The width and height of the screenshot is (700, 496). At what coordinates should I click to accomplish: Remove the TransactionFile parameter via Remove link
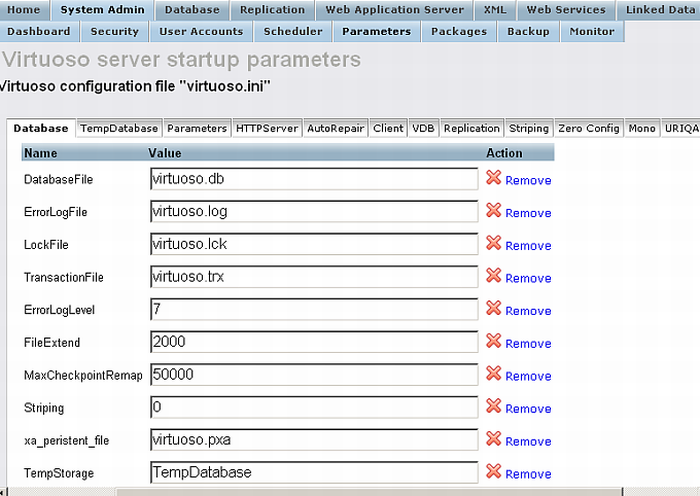(528, 278)
